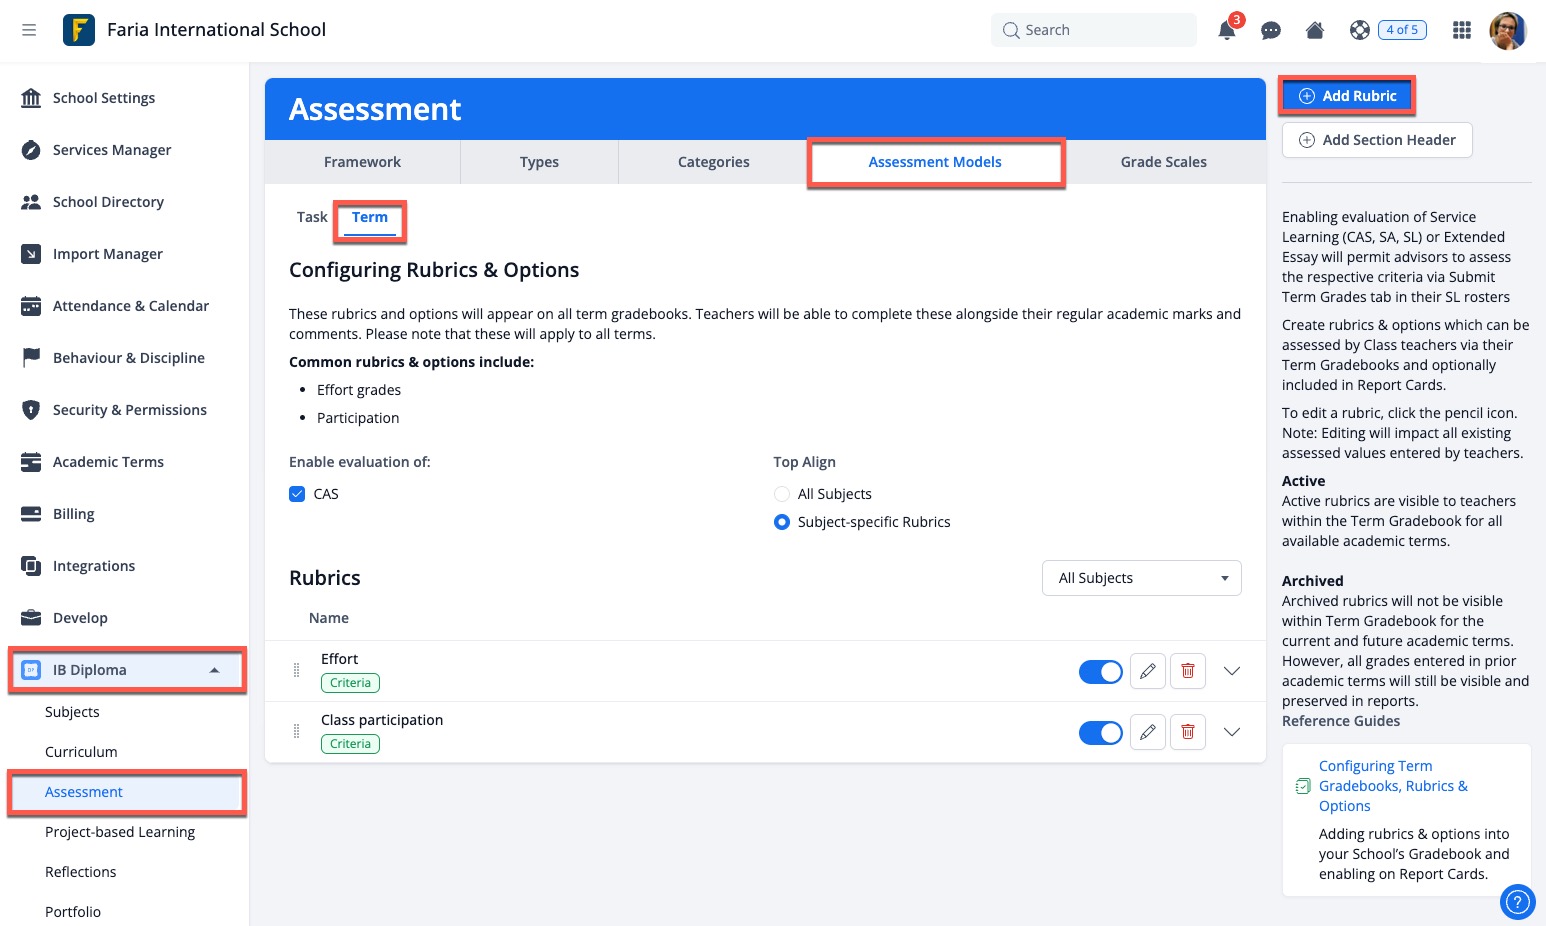Toggle the Class participation active switch
The height and width of the screenshot is (926, 1546).
1100,733
